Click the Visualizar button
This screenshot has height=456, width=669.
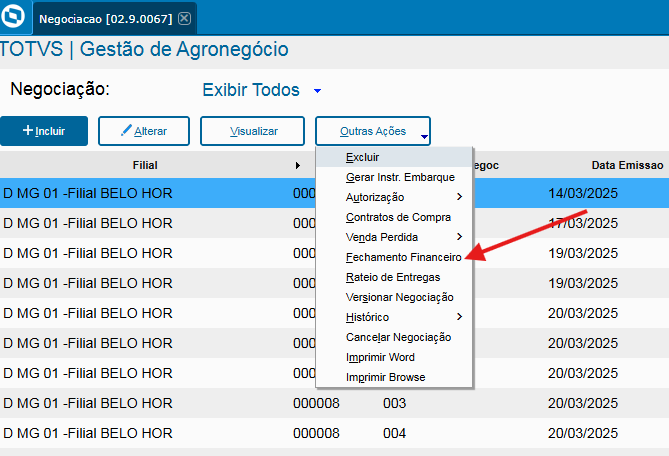[253, 131]
